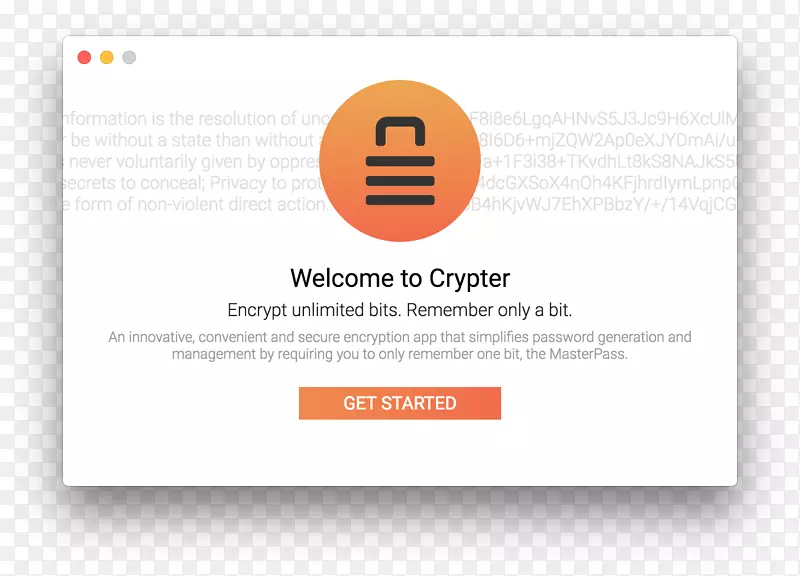Click faded line non-violent direct action
Viewport: 800px width, 576px height.
point(196,205)
